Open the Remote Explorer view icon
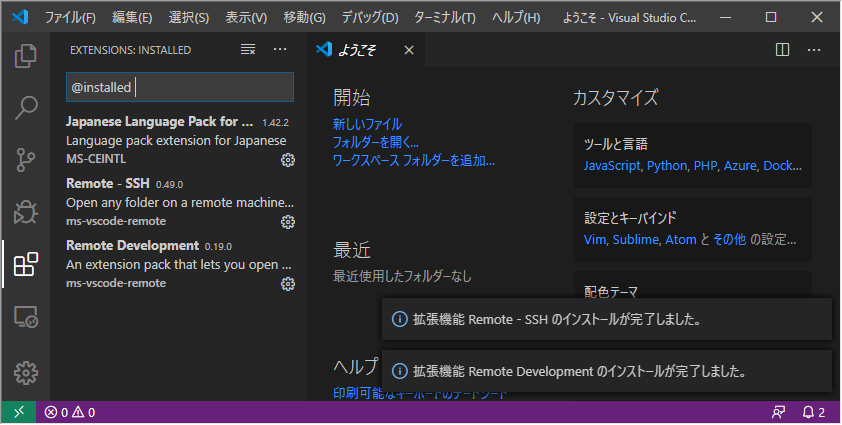Screen dimensions: 842x425 [x=25, y=317]
